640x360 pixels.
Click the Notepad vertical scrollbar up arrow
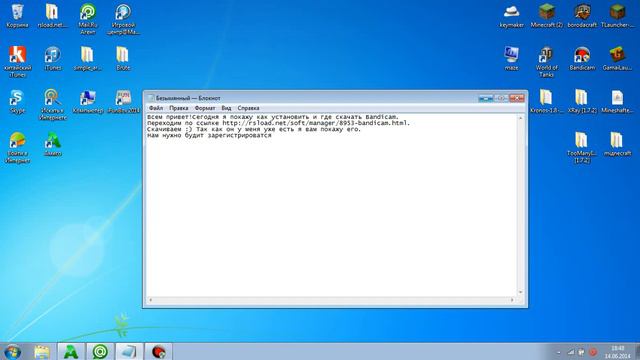(520, 118)
